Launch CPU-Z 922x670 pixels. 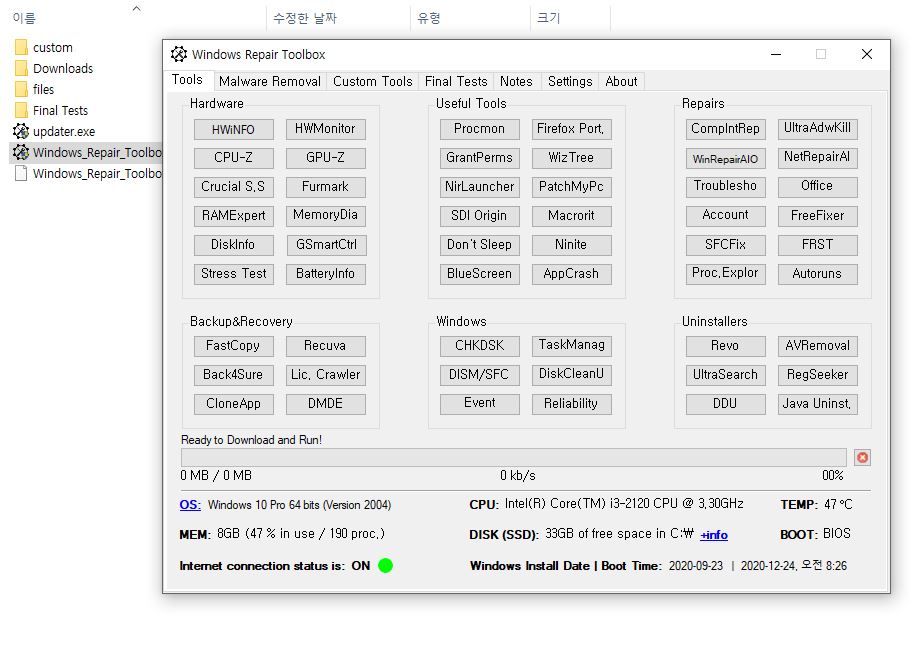233,158
